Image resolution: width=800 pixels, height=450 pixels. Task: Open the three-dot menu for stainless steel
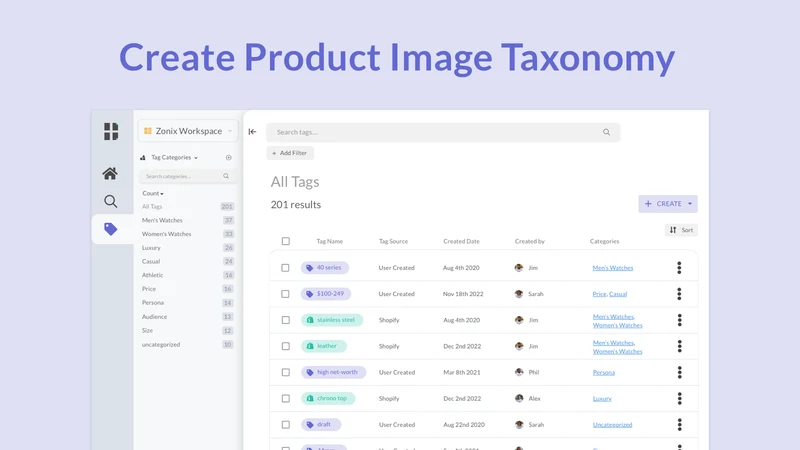click(679, 320)
